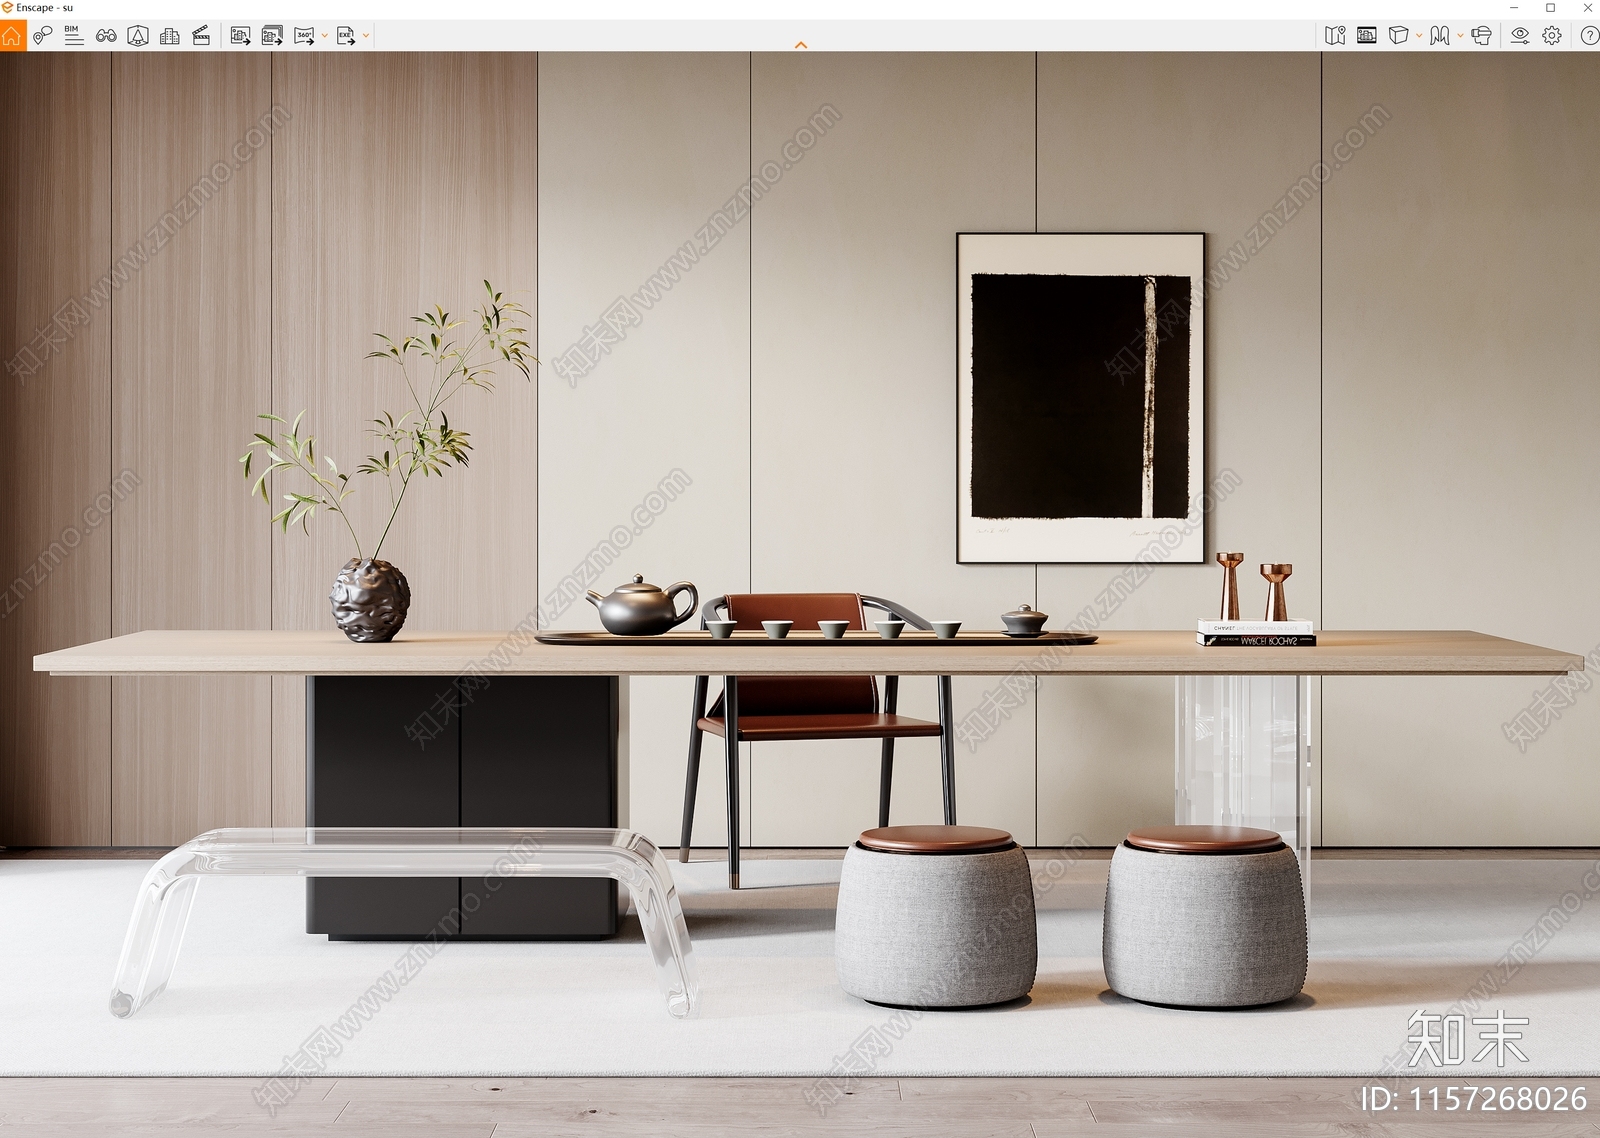Open visual settings eye icon
This screenshot has height=1138, width=1600.
click(1520, 36)
